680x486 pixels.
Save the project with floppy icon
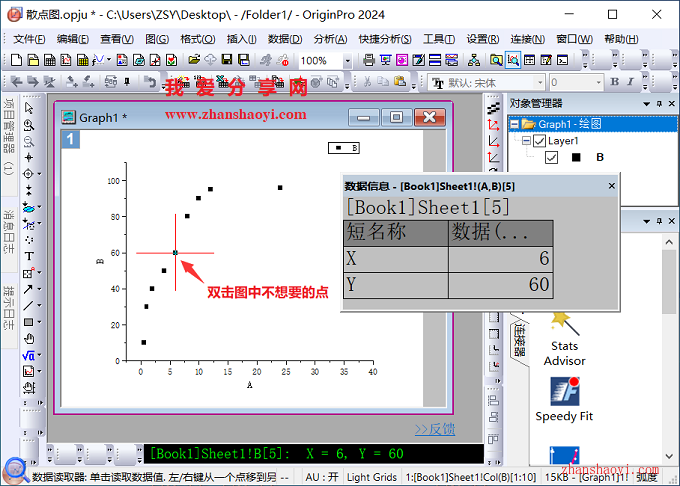point(227,60)
